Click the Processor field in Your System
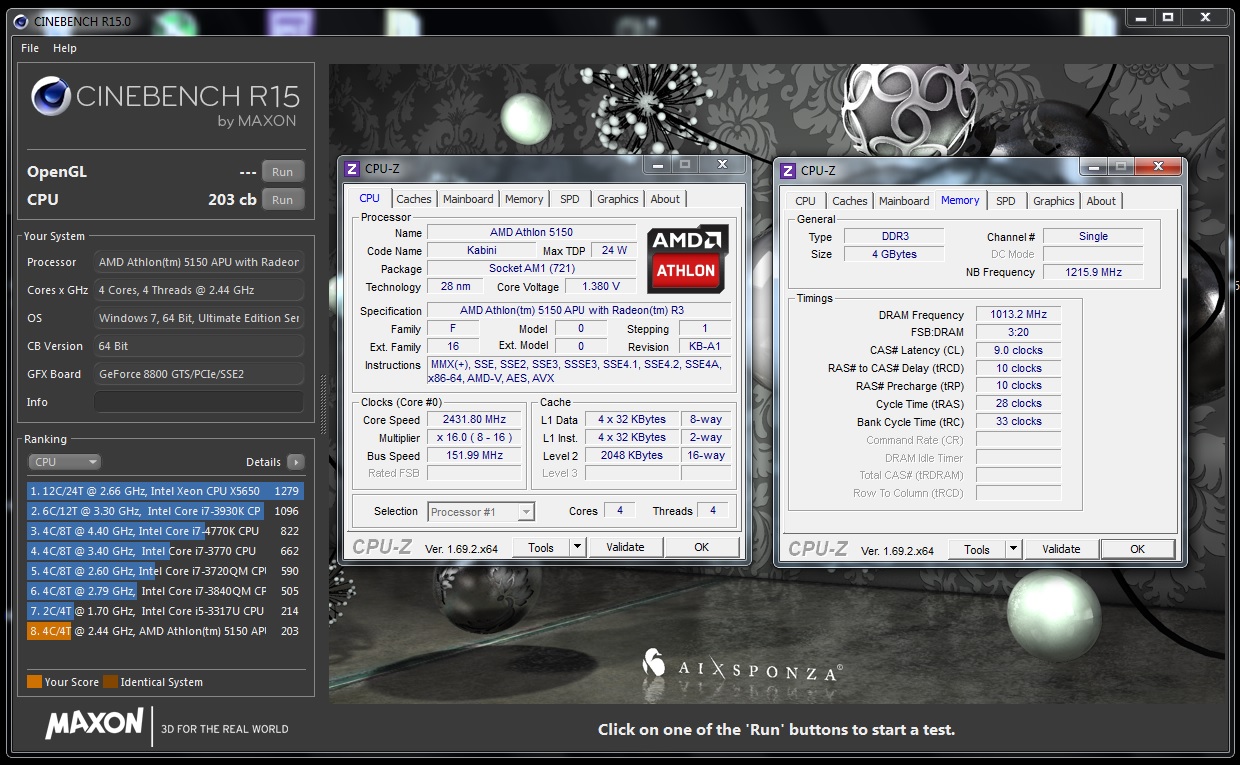The width and height of the screenshot is (1240, 765). 199,262
